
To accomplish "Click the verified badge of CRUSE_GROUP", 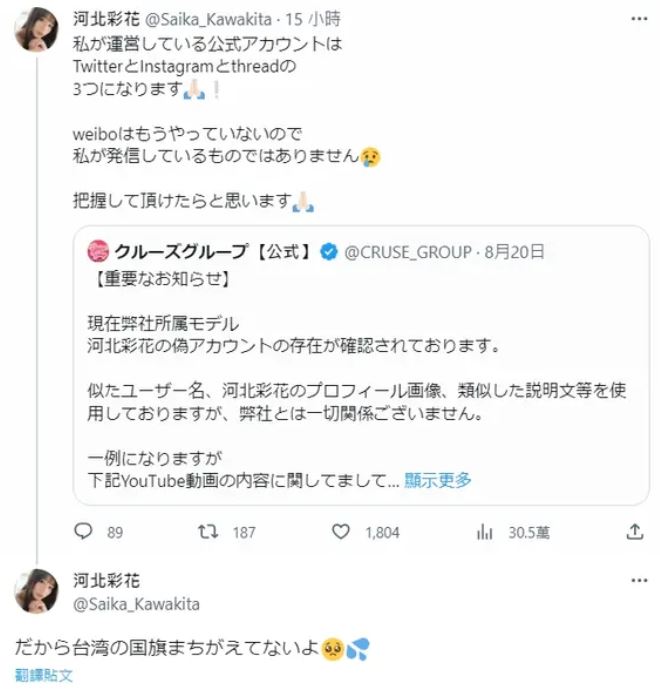I will (327, 251).
